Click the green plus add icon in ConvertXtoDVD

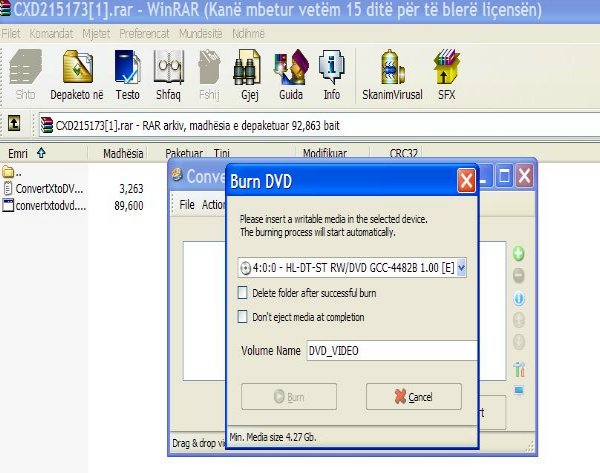point(518,253)
